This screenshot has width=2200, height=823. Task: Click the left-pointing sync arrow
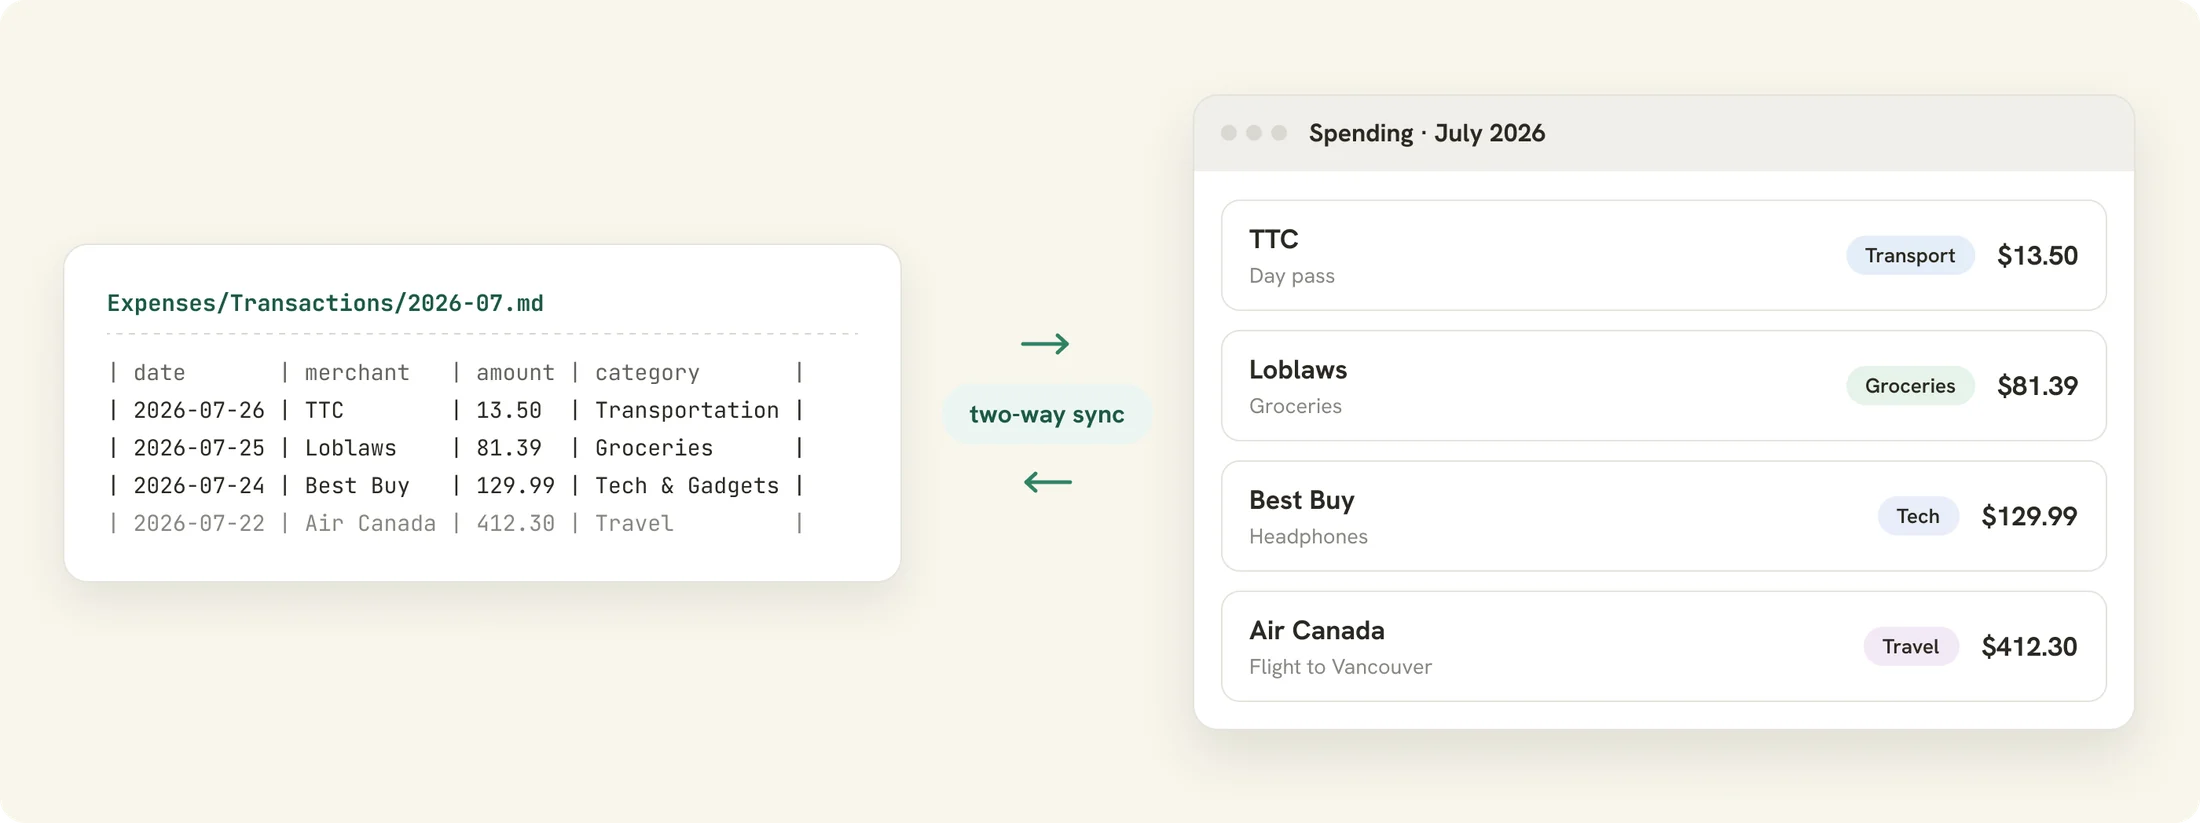point(1047,482)
